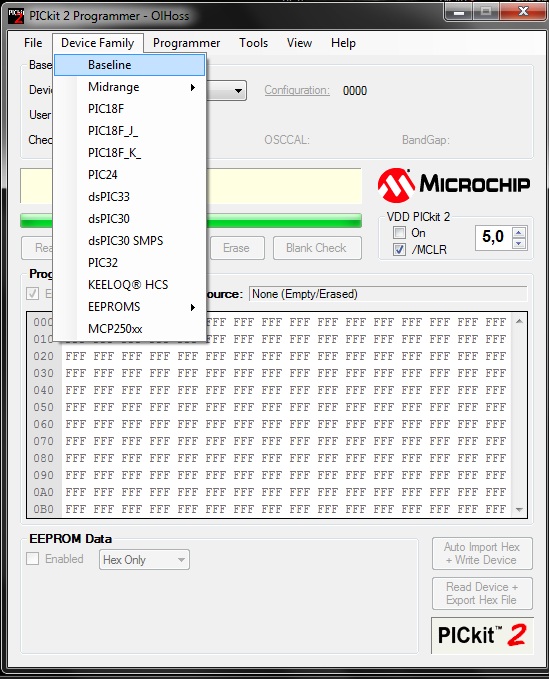Toggle the /MCLR checkbox
This screenshot has width=549, height=679.
(x=399, y=250)
